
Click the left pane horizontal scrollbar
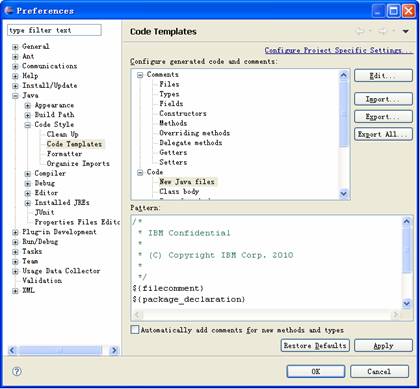pos(63,350)
